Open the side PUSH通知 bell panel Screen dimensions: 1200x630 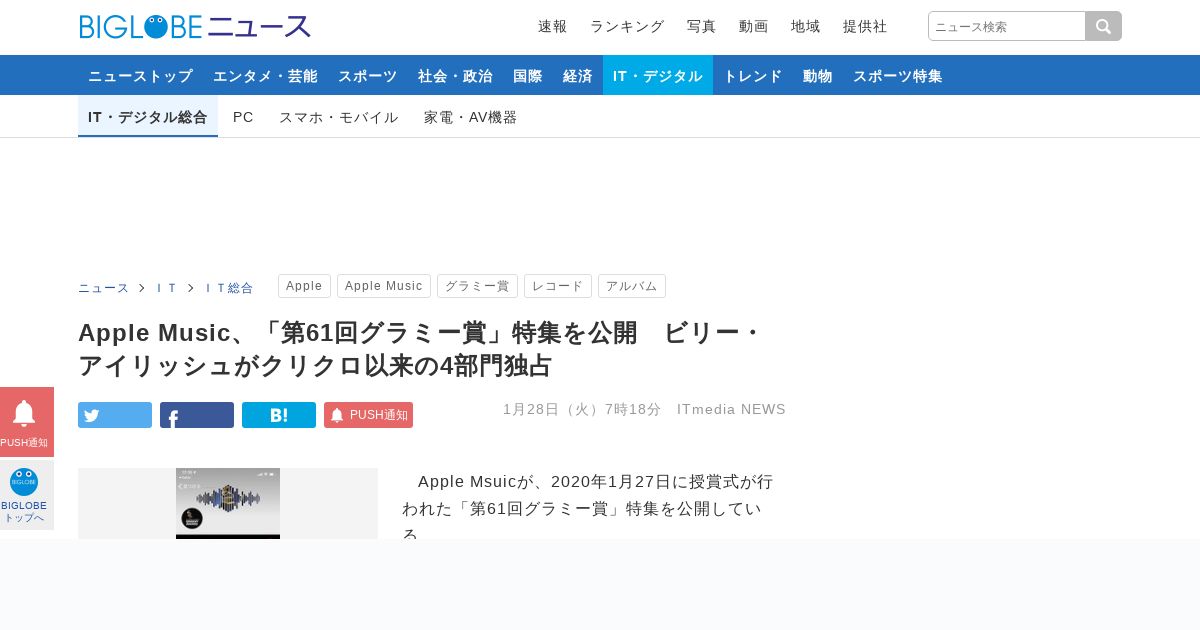click(26, 422)
